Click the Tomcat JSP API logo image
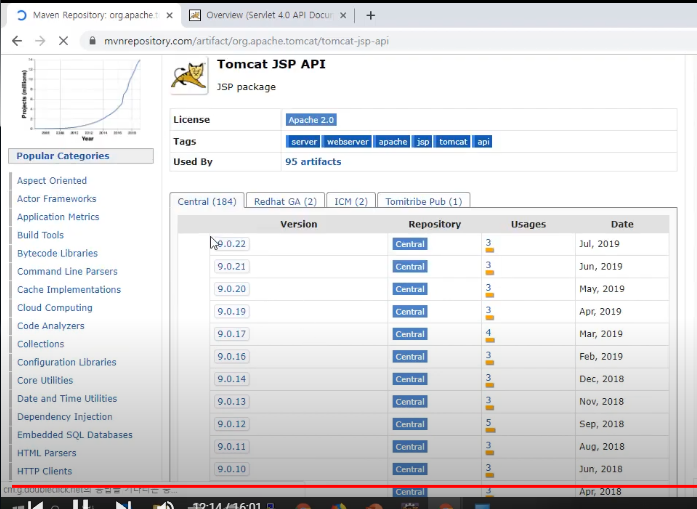Screen dimensions: 697x509 click(189, 76)
